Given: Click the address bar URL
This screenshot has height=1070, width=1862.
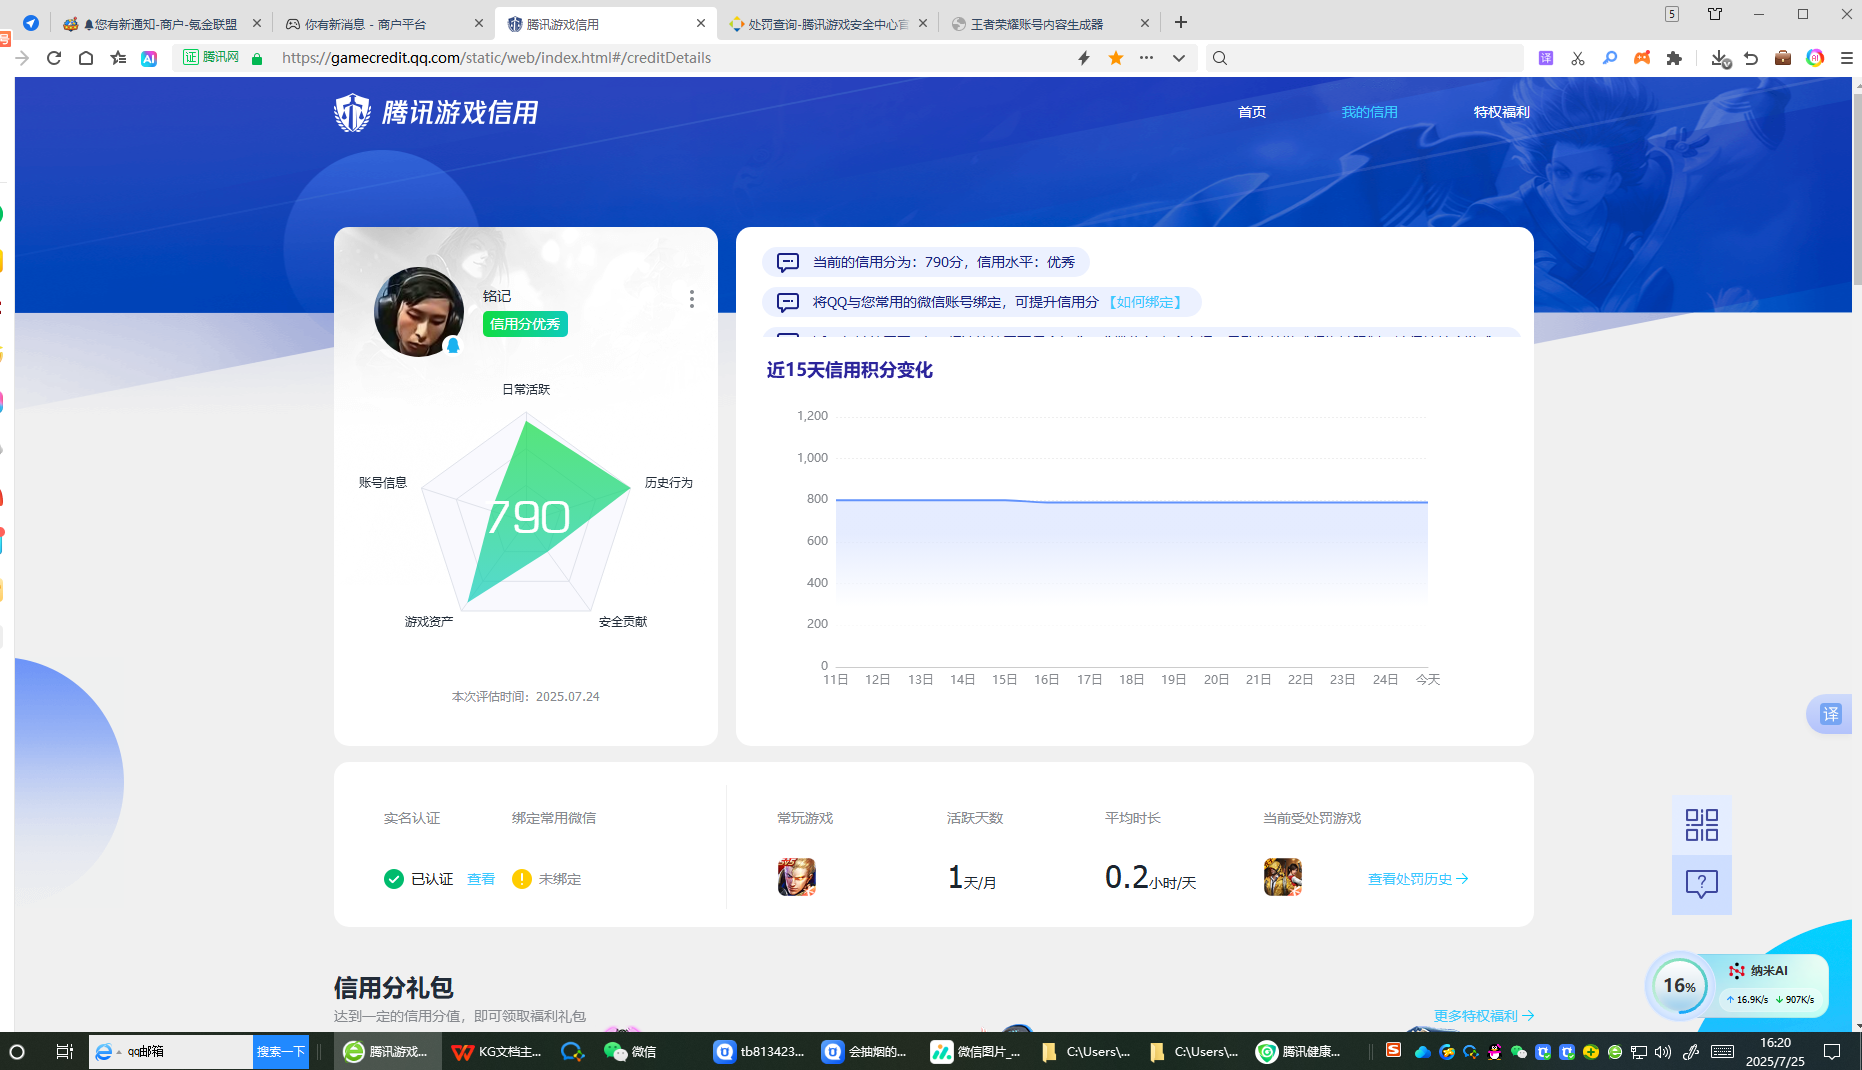Looking at the screenshot, I should [496, 58].
